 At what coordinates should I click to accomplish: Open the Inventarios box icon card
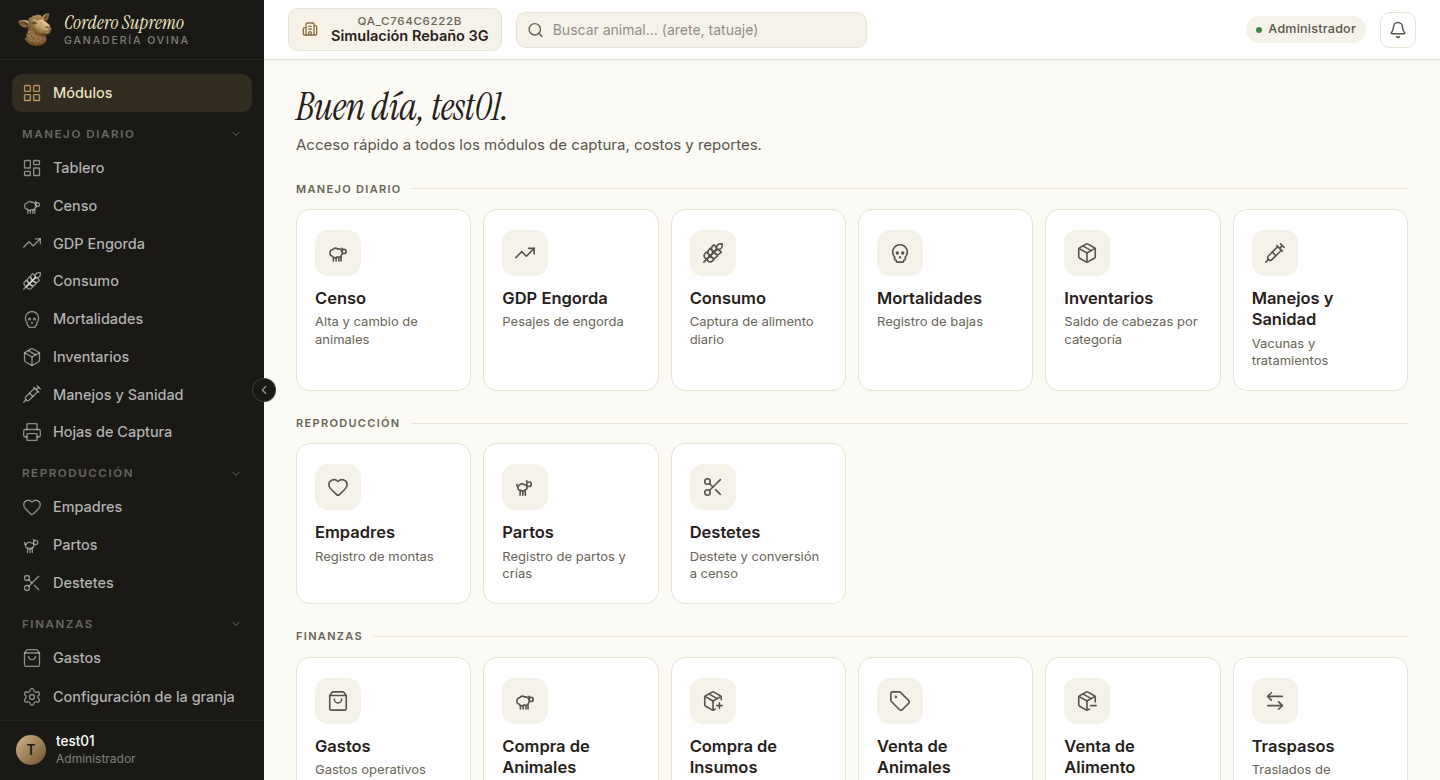click(1133, 299)
